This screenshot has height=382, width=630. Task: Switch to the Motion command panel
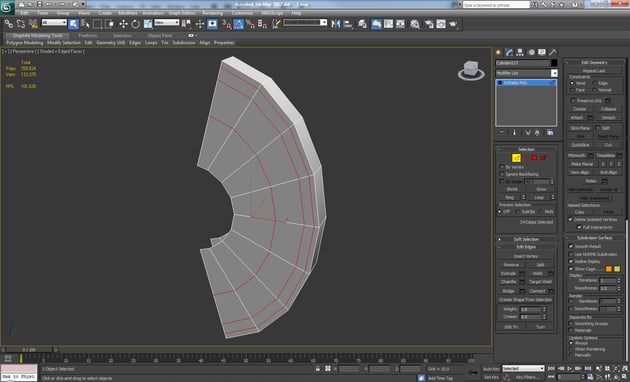[531, 52]
